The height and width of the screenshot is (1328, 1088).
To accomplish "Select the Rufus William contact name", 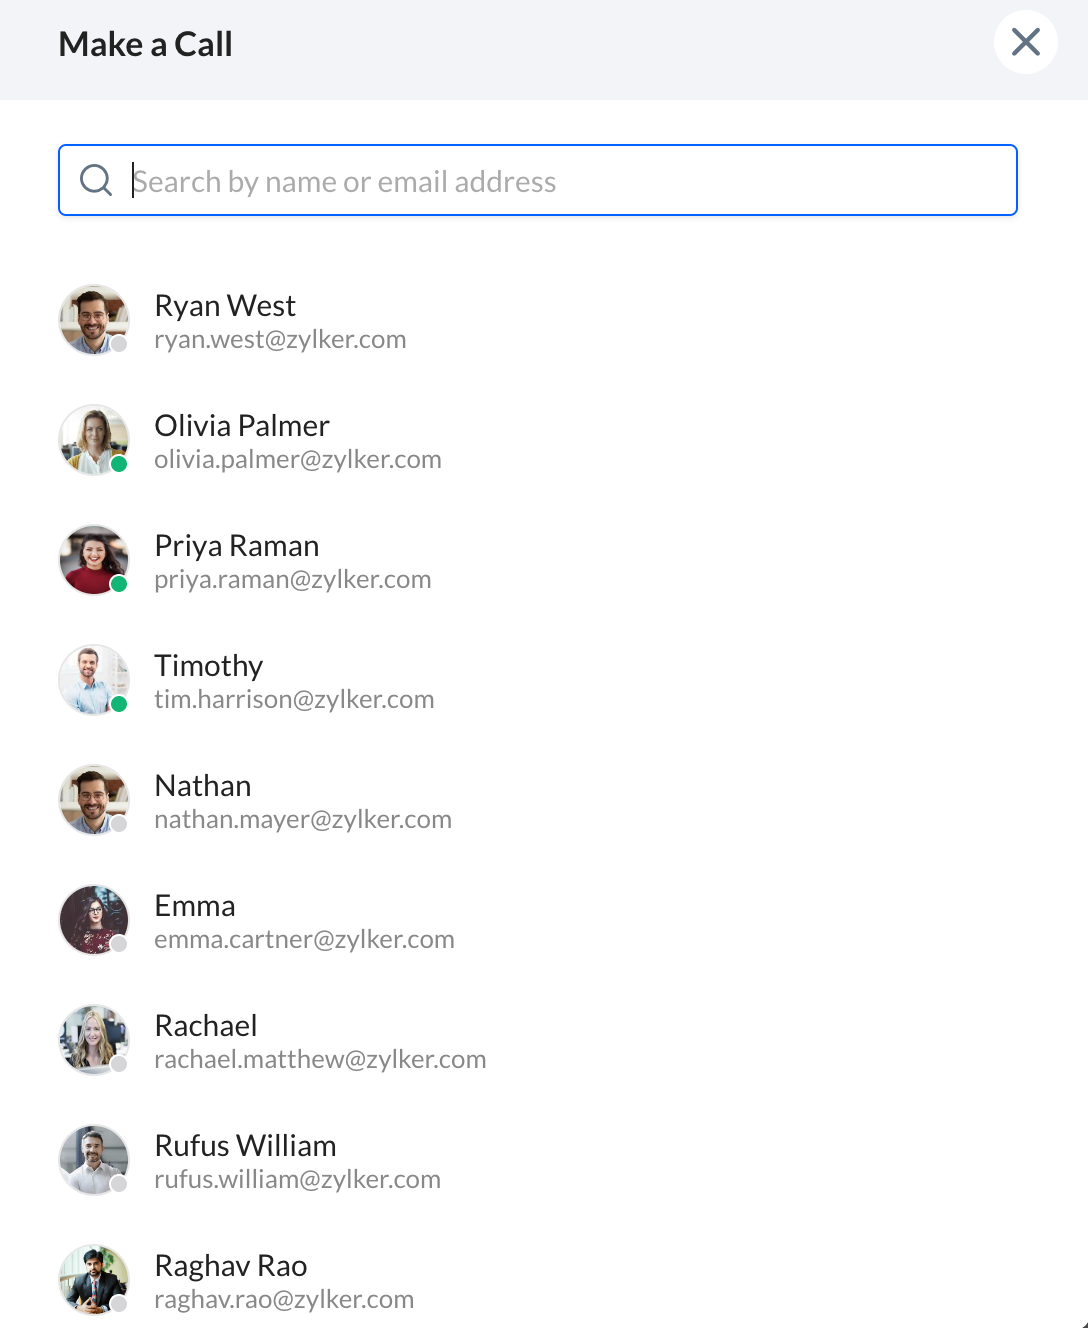I will 245,1146.
